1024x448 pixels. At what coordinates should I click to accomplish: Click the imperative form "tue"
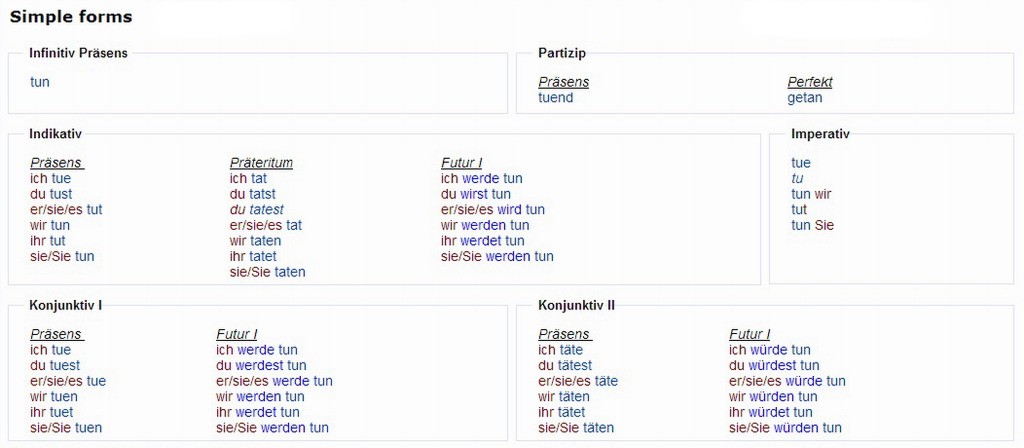coord(801,163)
